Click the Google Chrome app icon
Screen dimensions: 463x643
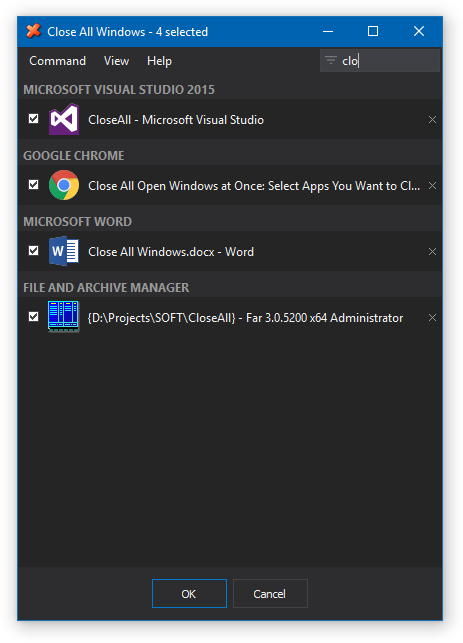click(x=64, y=185)
